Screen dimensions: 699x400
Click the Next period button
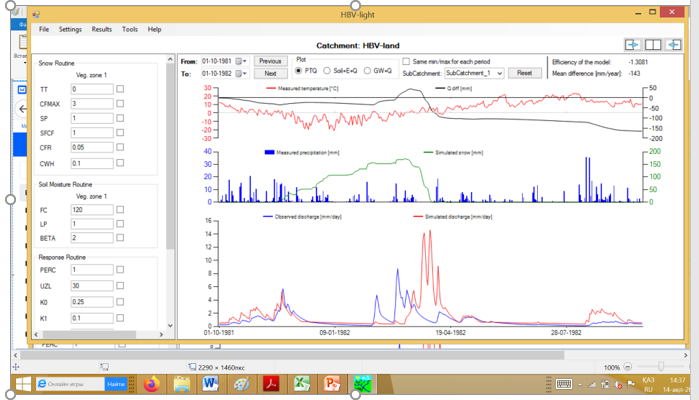click(x=270, y=73)
